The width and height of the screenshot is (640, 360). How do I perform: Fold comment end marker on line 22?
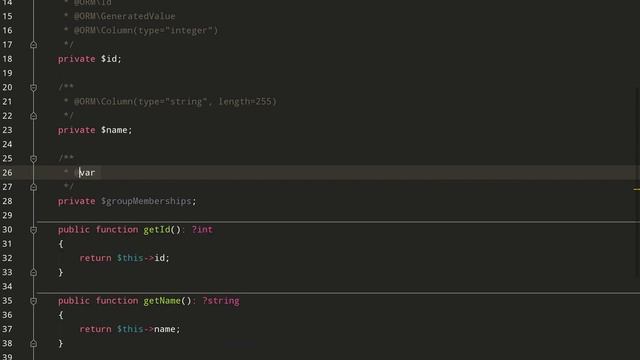click(33, 116)
